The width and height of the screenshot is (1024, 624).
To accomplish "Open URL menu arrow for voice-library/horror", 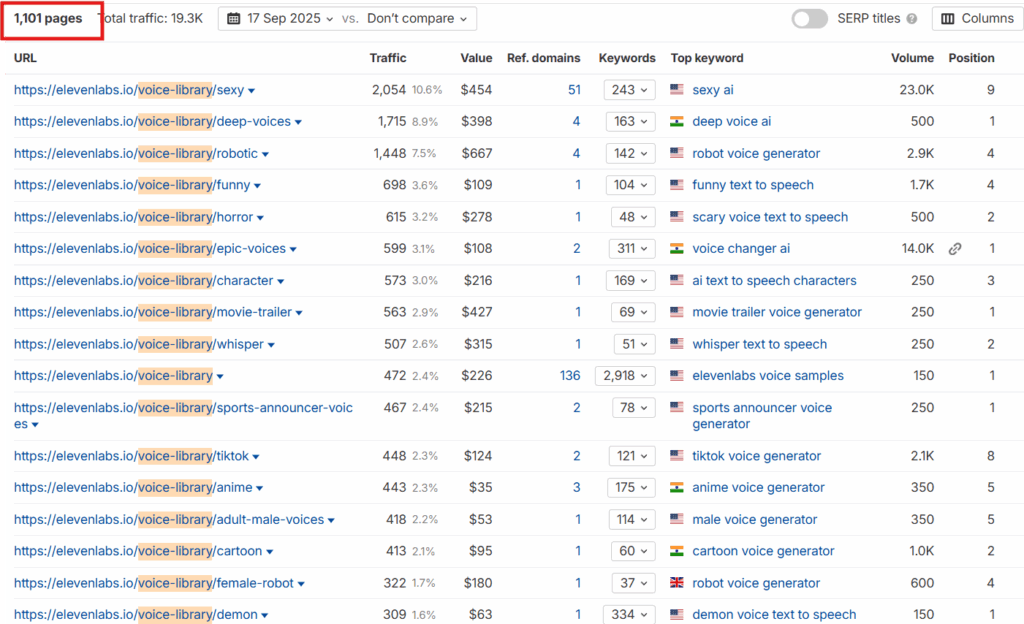I will (260, 218).
